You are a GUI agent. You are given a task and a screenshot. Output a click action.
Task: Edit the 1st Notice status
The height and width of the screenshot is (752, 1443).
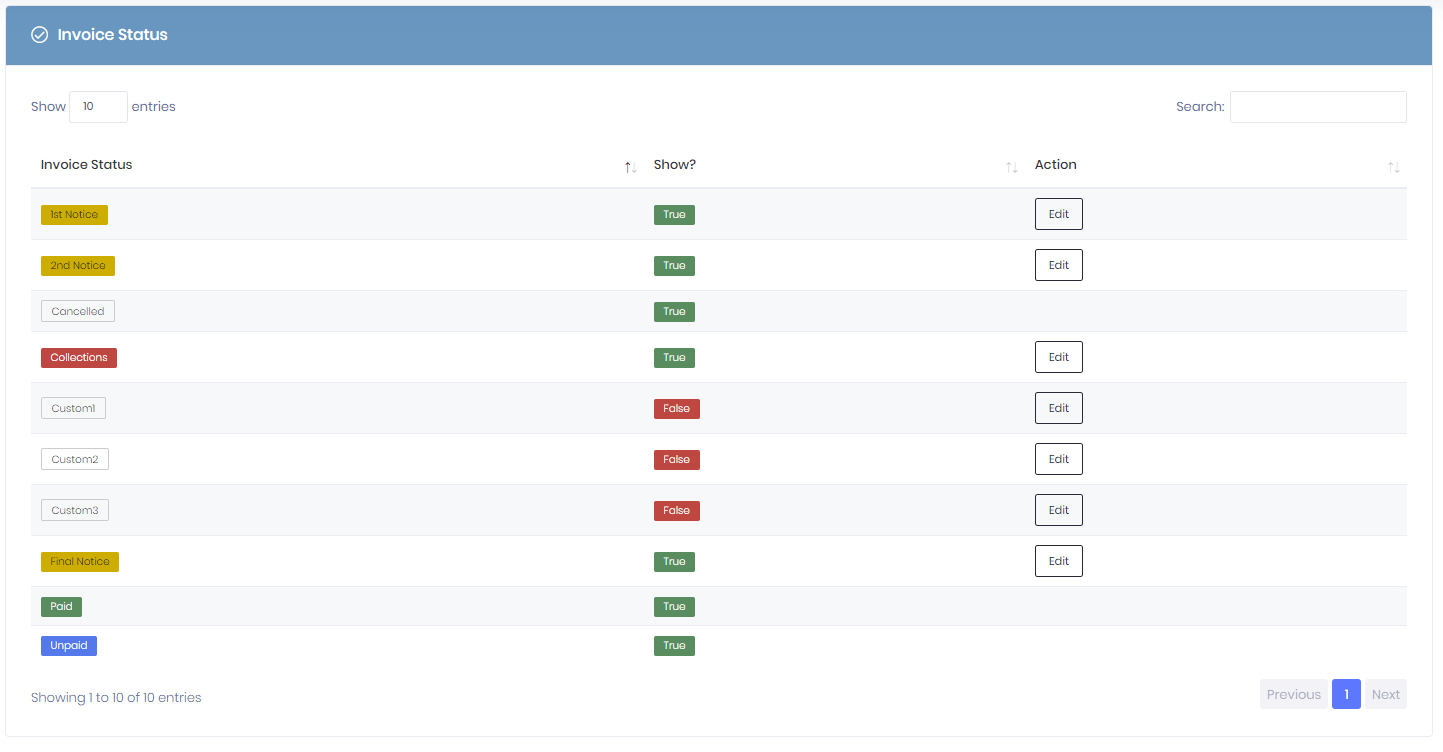(1059, 214)
